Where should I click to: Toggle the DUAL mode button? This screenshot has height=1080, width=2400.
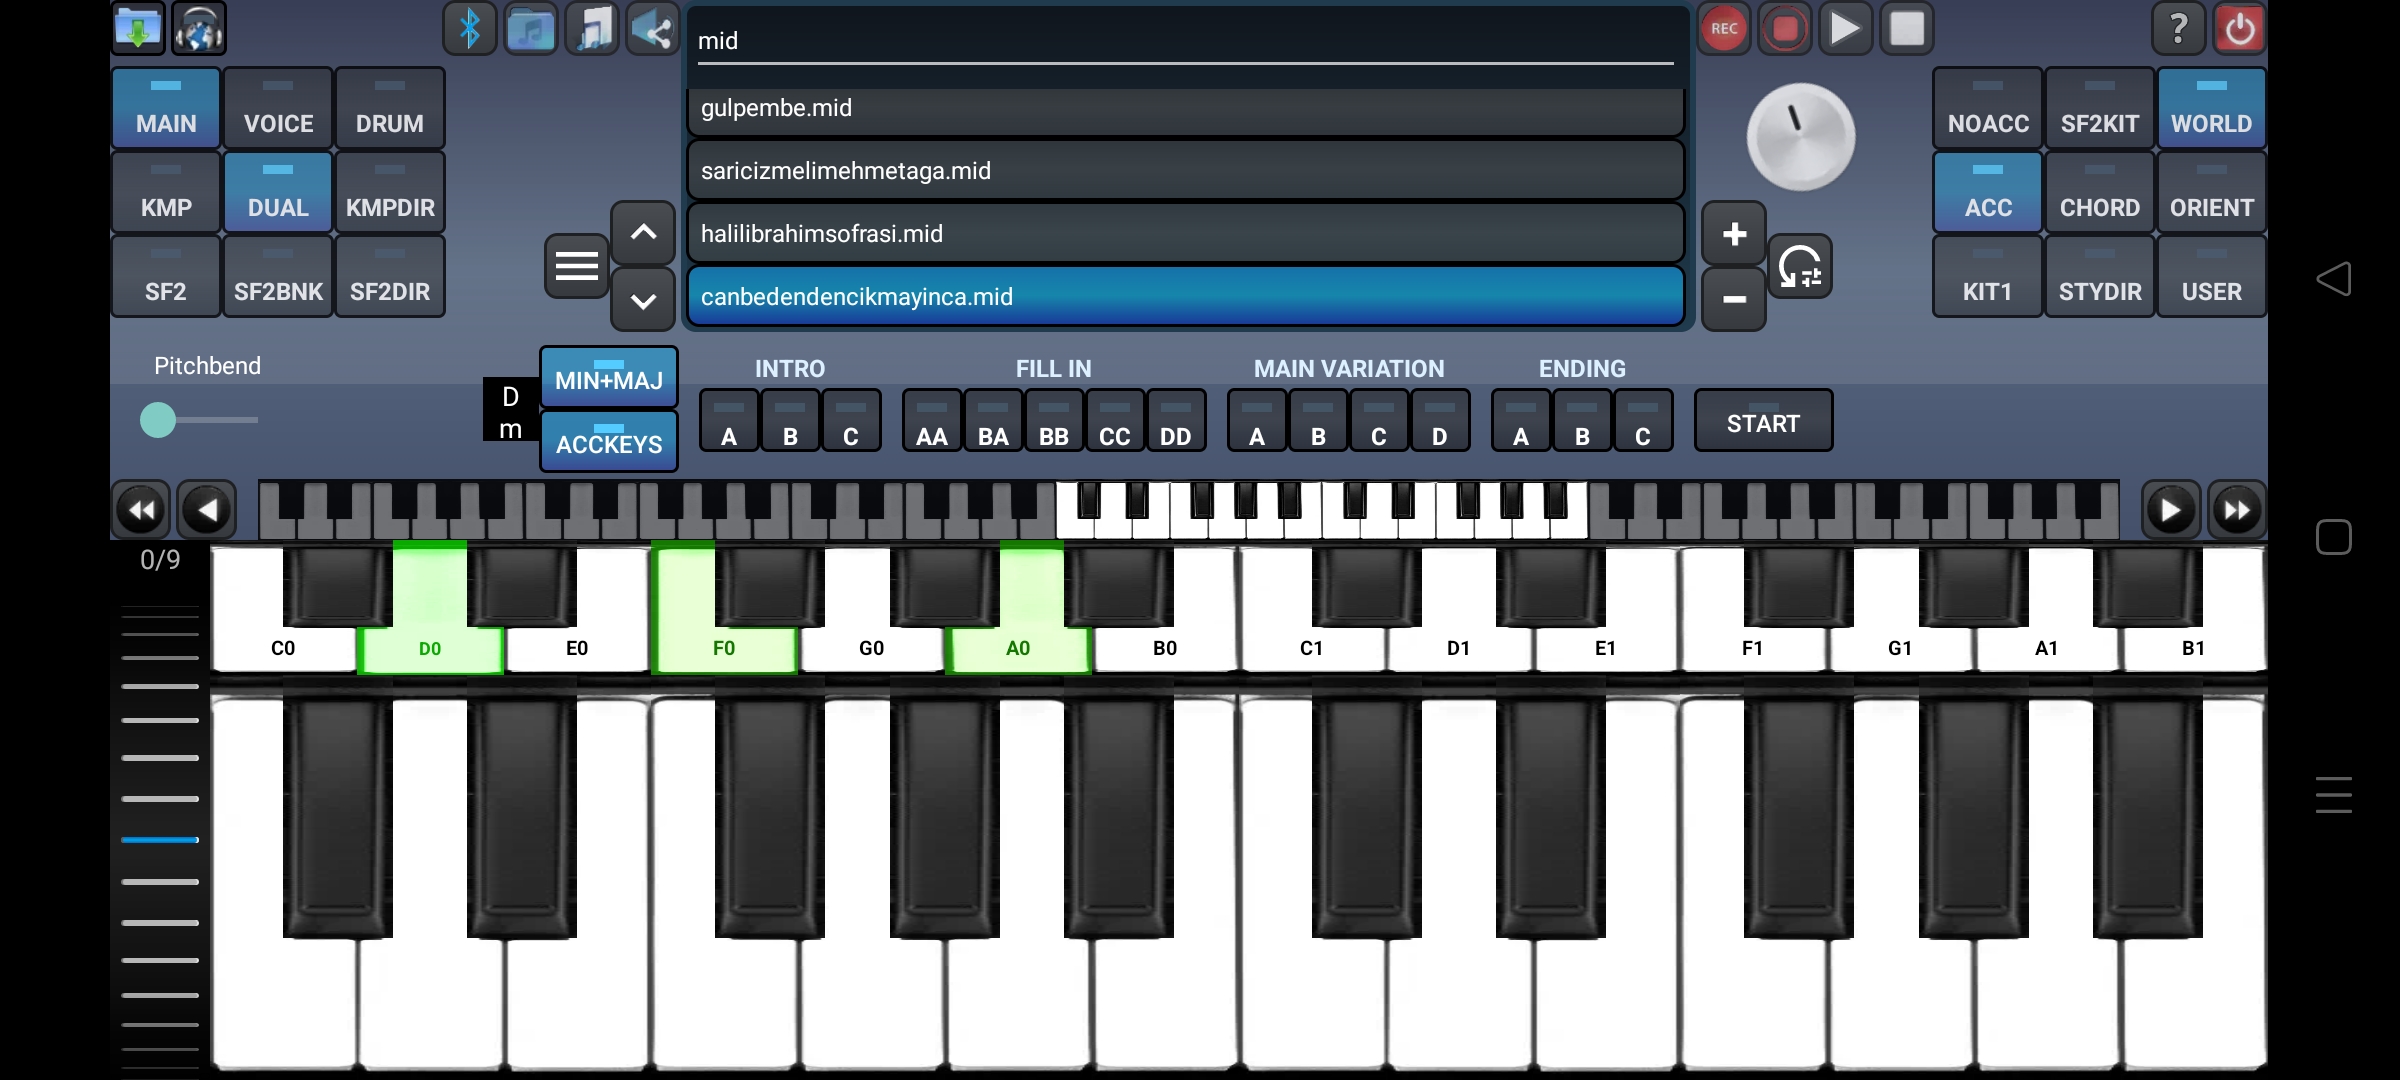click(278, 193)
